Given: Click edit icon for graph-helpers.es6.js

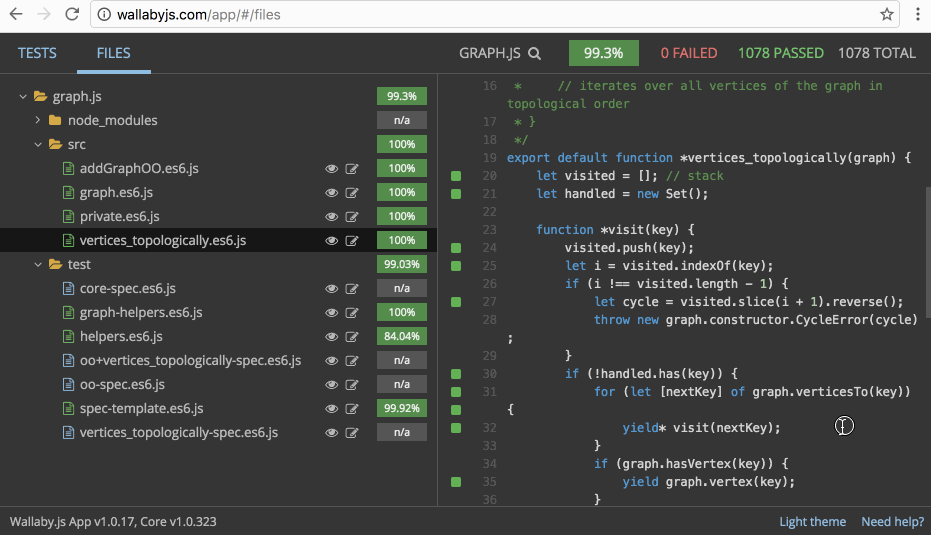Looking at the screenshot, I should point(352,312).
